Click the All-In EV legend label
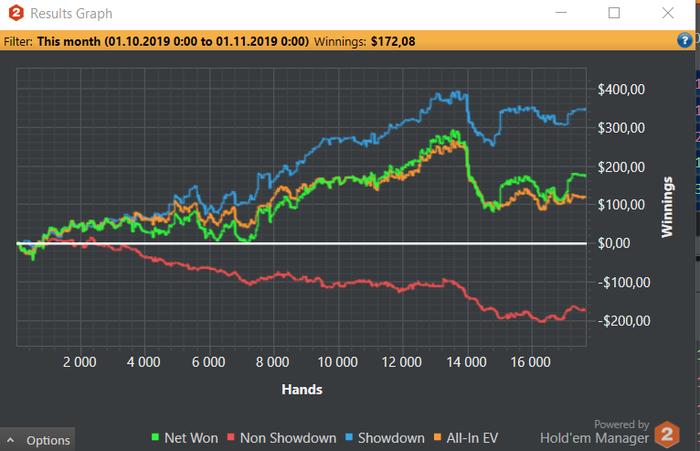Screen dimensions: 700x451 coord(472,438)
